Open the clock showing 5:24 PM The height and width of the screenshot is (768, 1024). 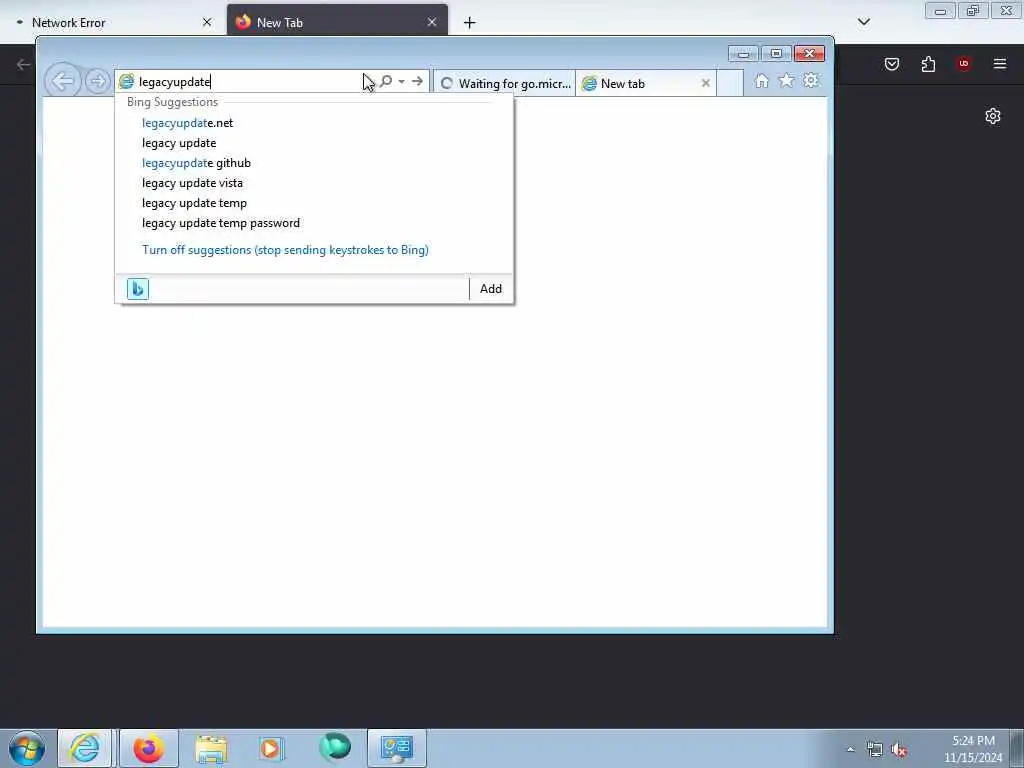(973, 749)
